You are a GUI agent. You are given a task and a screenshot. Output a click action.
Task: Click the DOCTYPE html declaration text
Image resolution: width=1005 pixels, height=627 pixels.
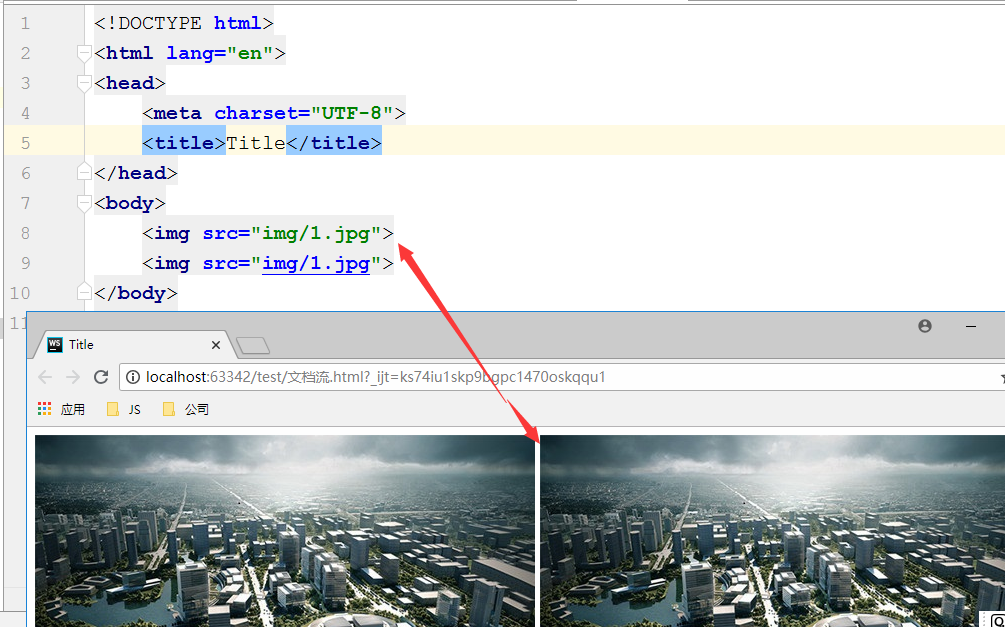[x=184, y=24]
